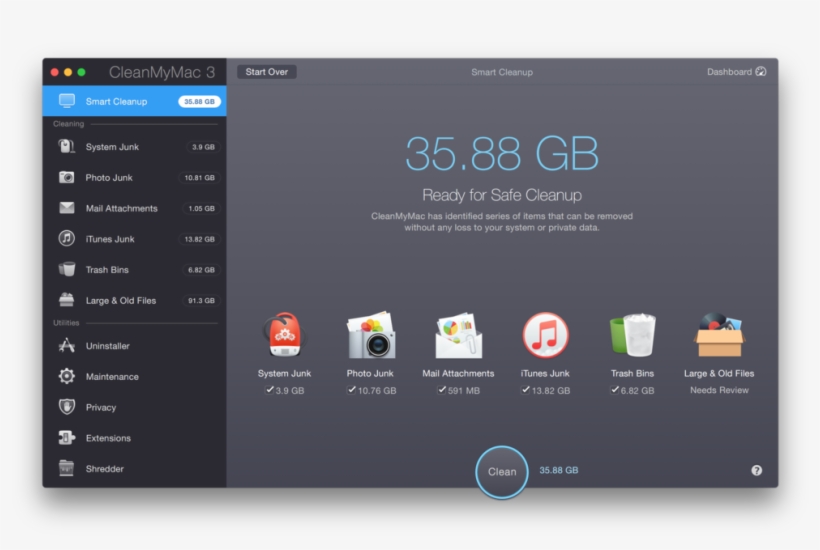Open the Mail Attachments sidebar label

(121, 208)
